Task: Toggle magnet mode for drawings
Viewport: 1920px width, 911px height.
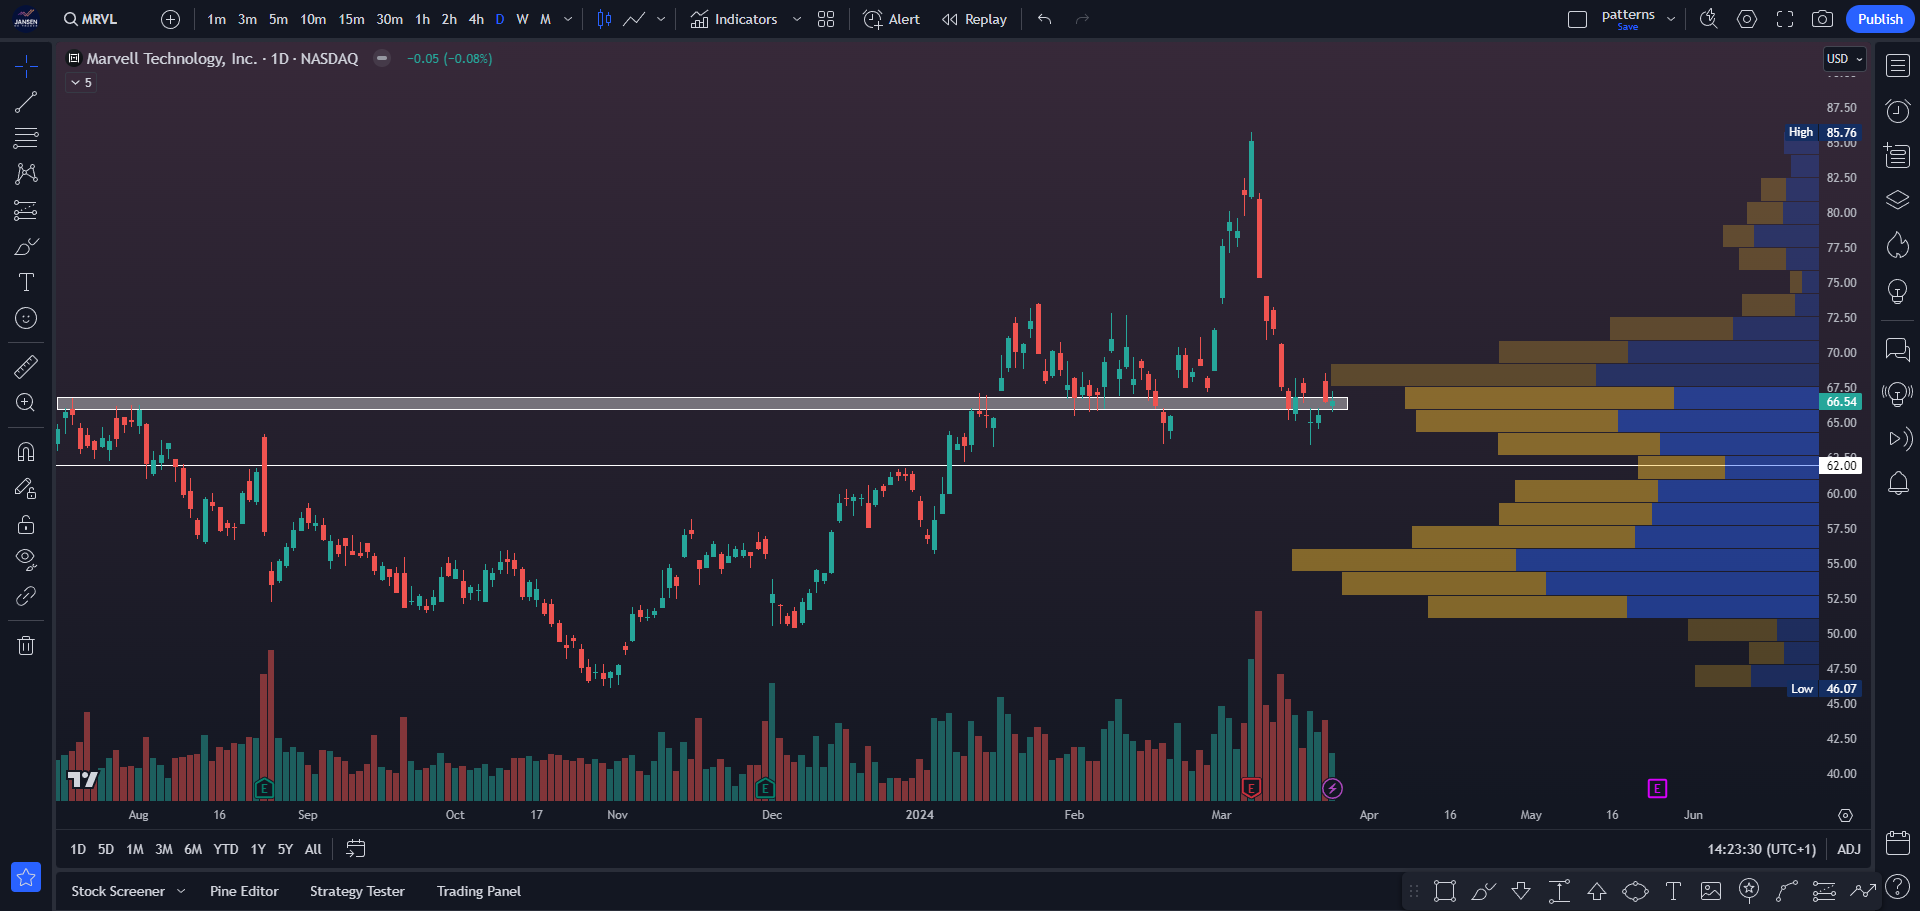Action: pos(26,451)
